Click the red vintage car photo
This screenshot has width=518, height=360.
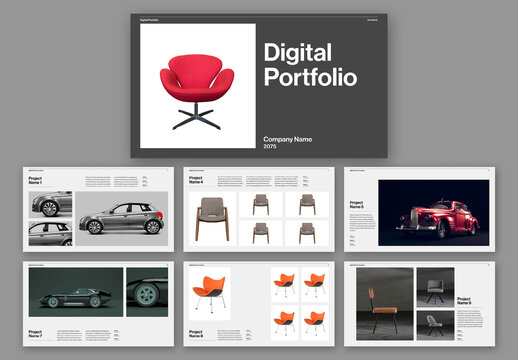[434, 213]
